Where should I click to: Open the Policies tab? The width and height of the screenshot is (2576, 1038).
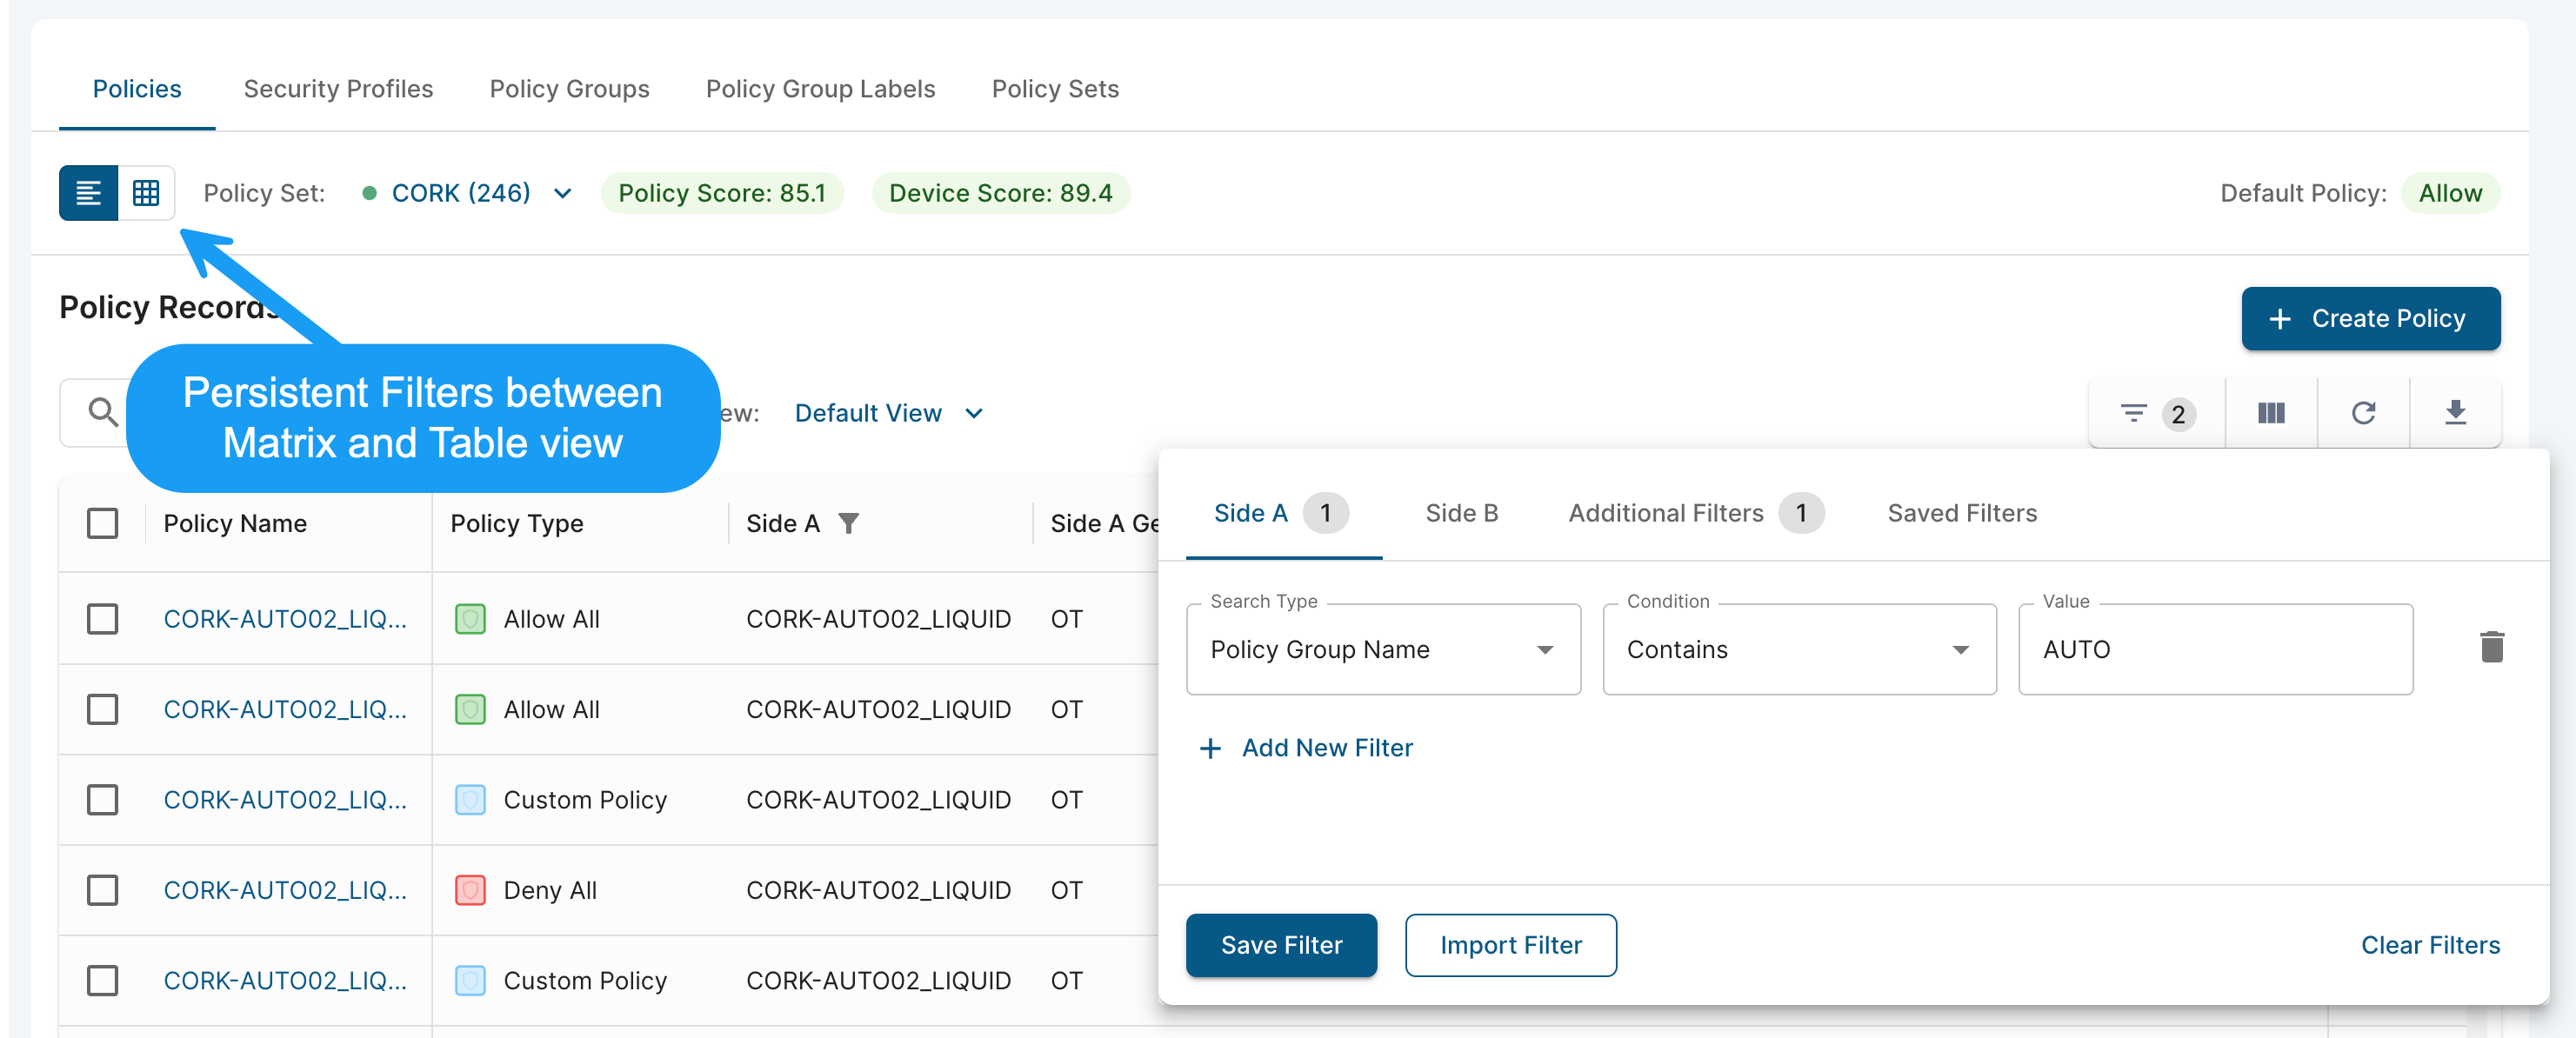[x=137, y=89]
